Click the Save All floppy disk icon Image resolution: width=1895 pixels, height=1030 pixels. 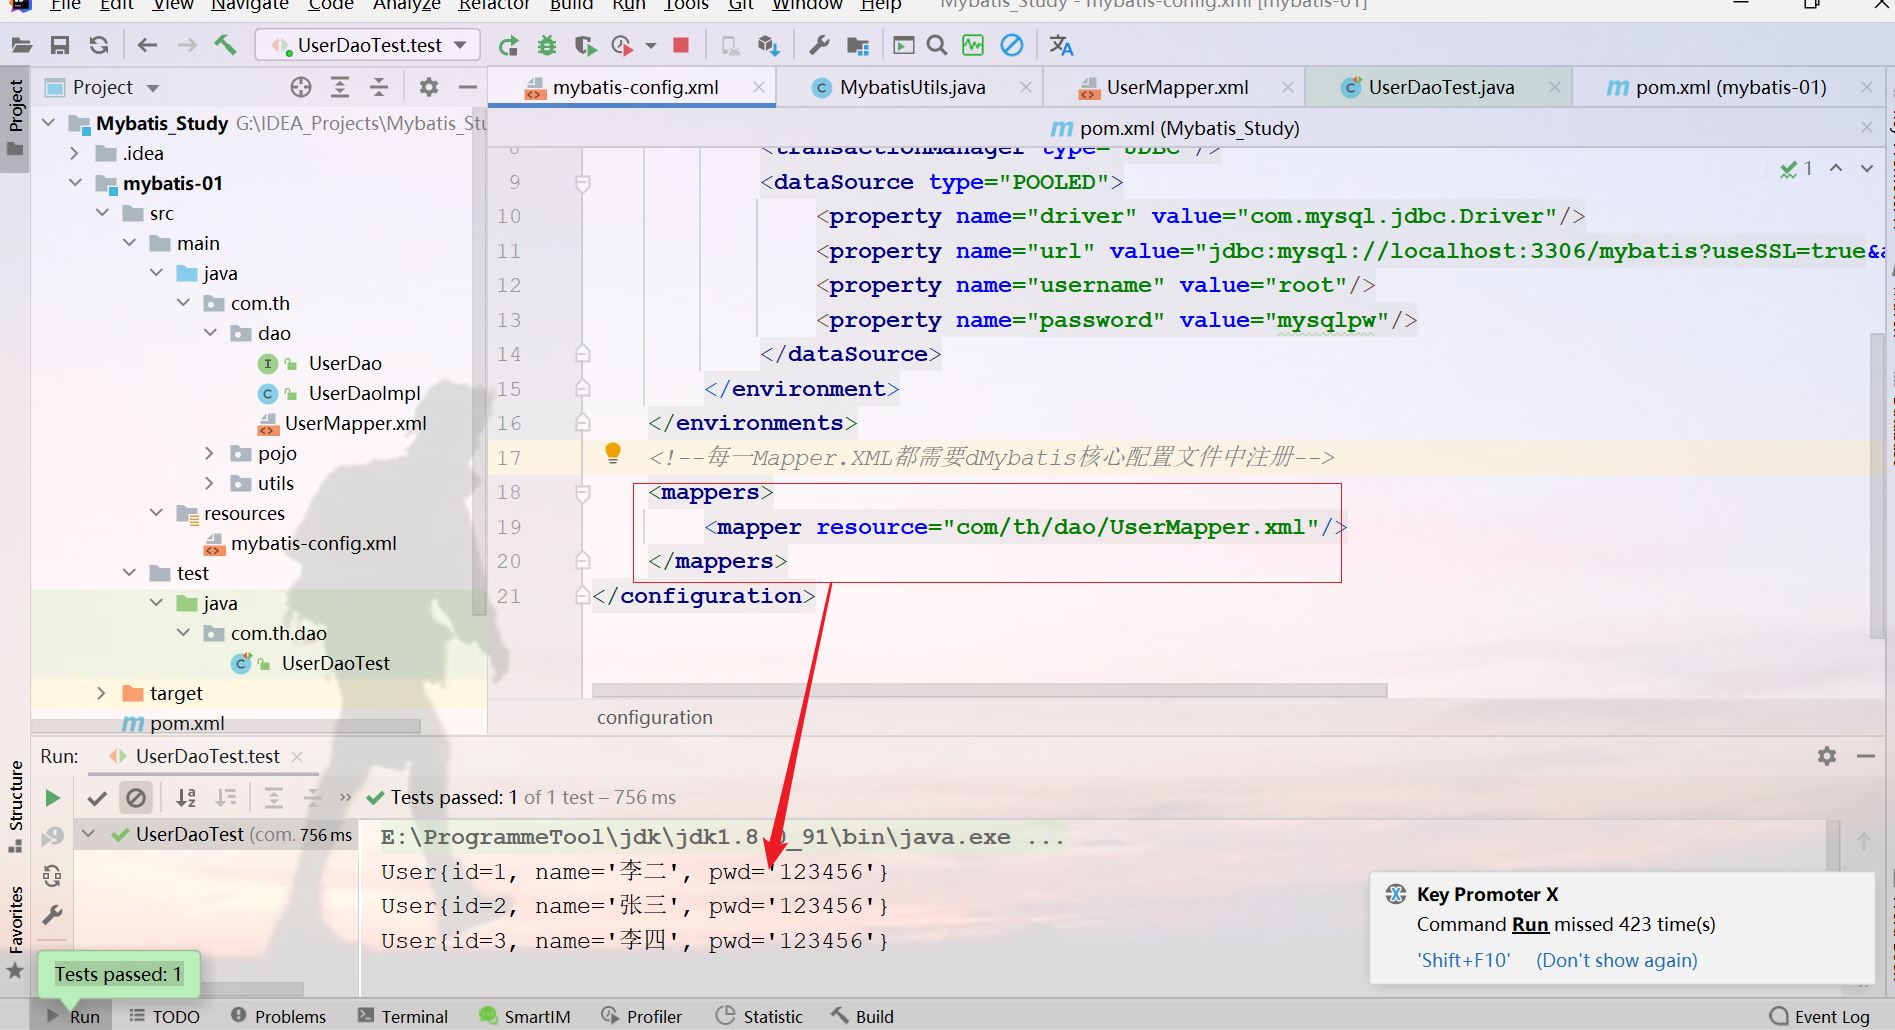coord(60,45)
